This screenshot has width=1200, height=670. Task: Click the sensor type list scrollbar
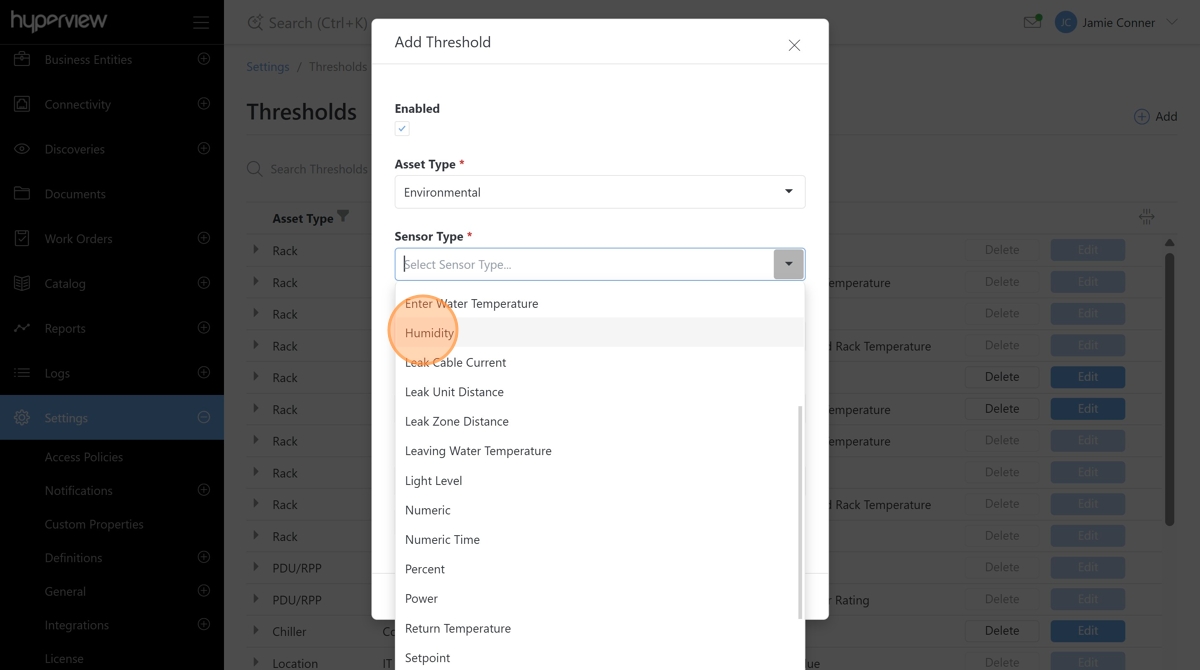coord(800,510)
